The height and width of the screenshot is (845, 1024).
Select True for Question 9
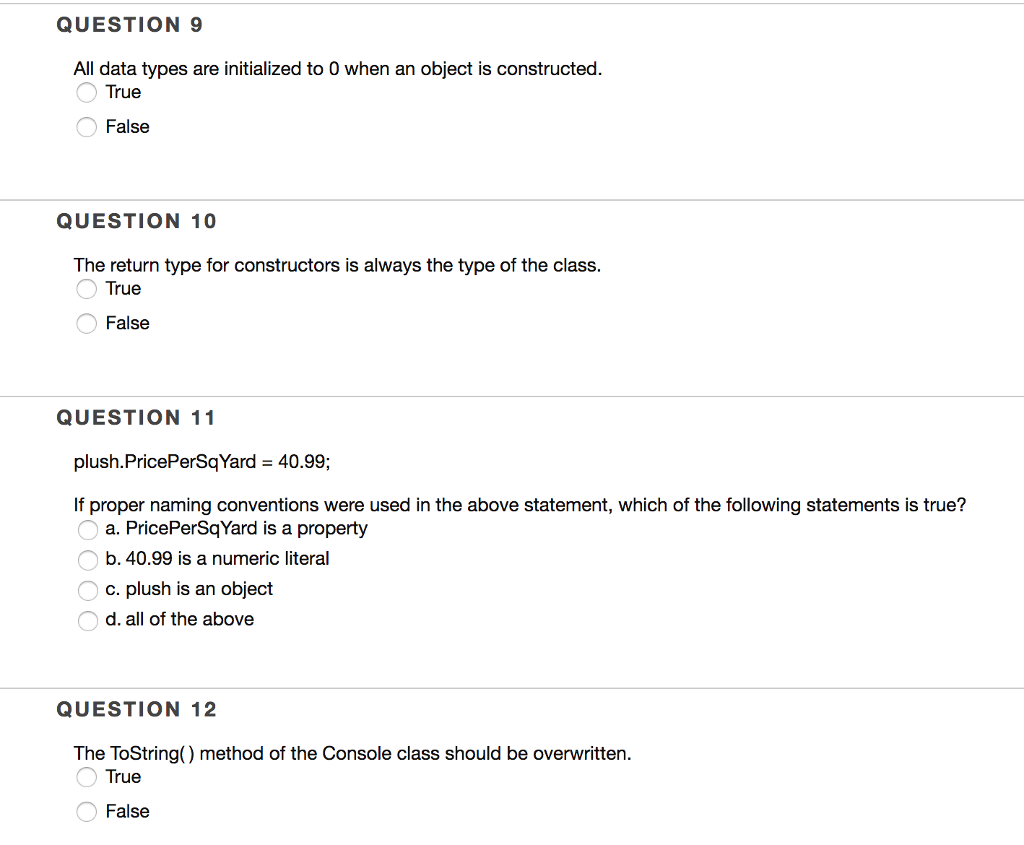coord(86,92)
